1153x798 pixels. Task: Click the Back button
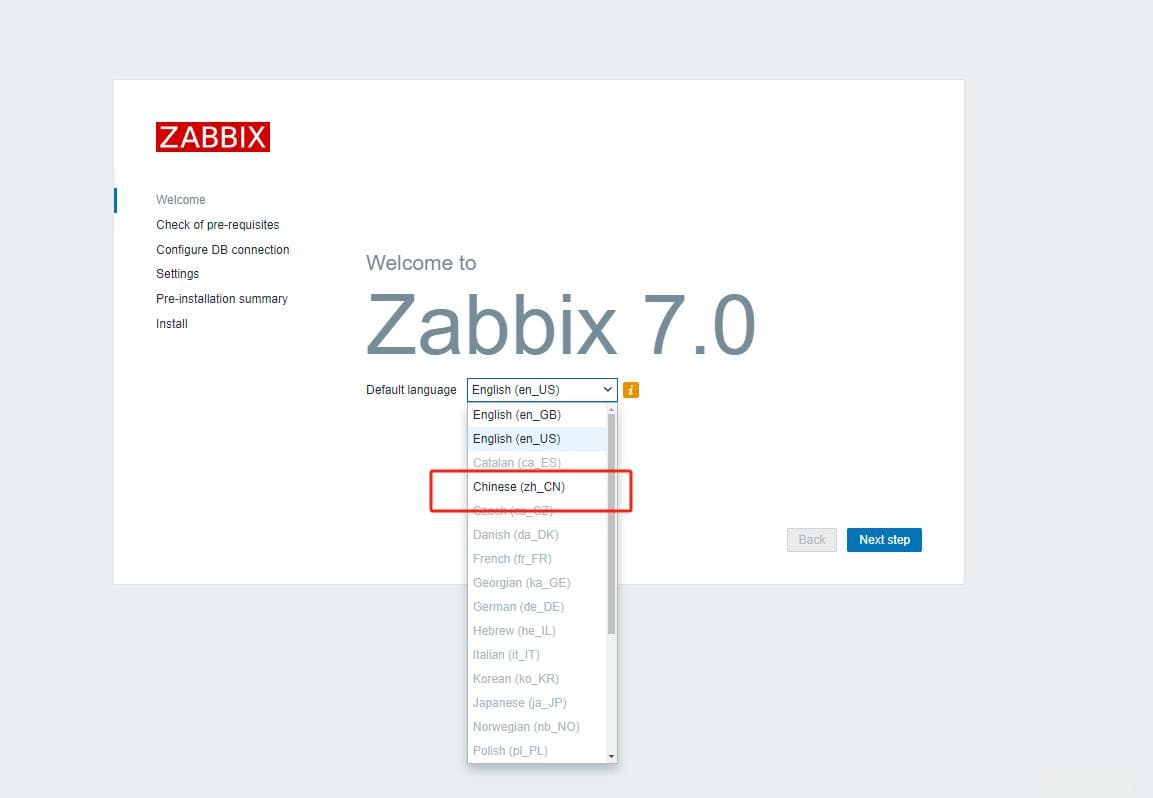pos(812,540)
